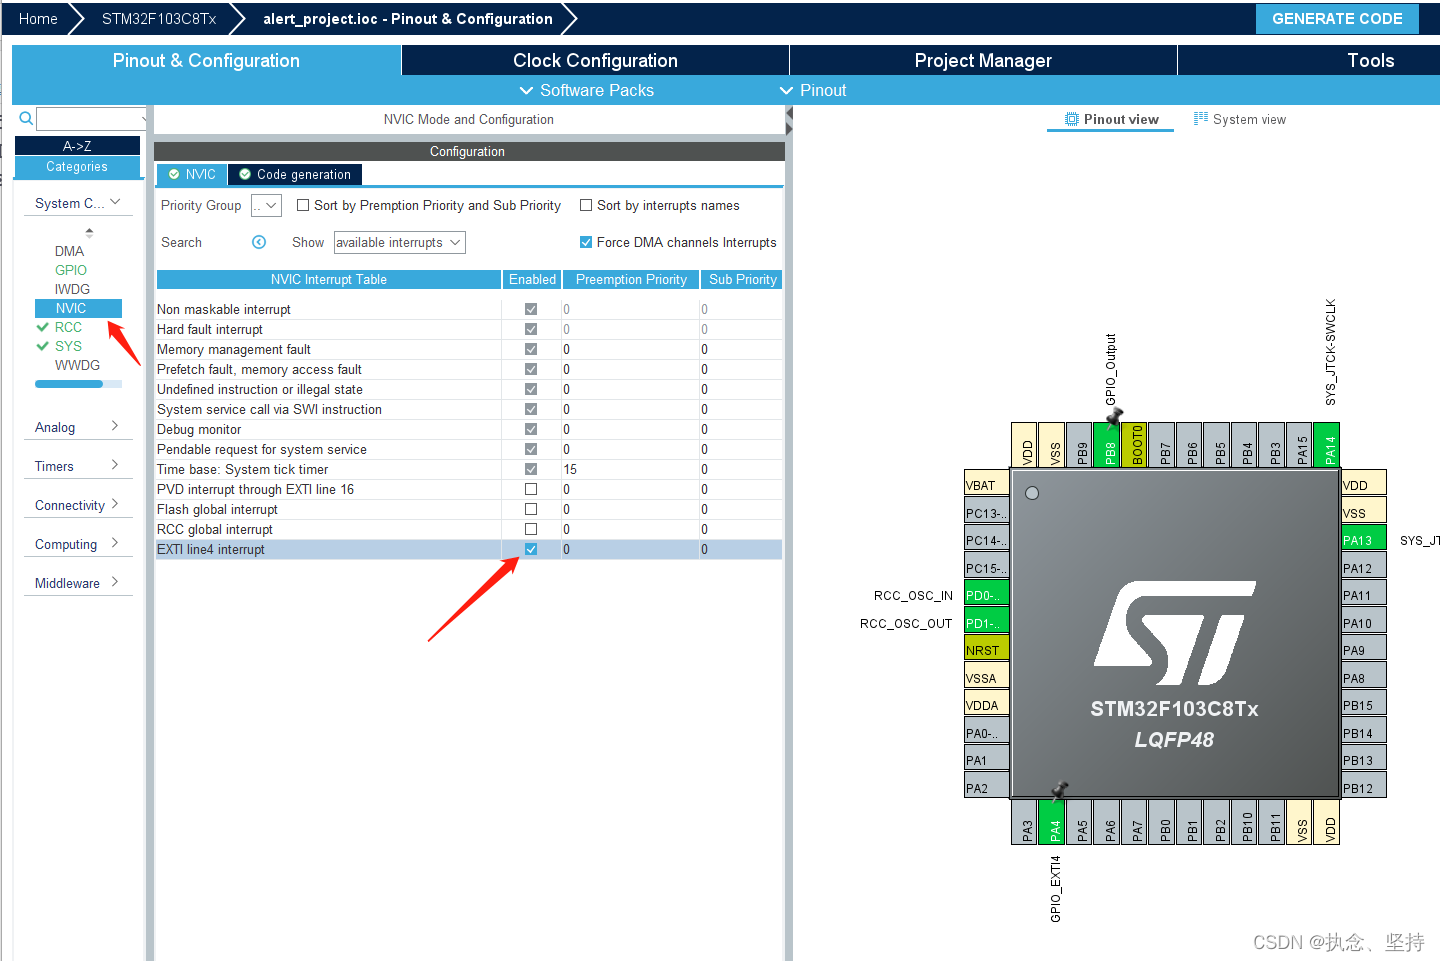
Task: Click the System view grid icon
Action: [x=1200, y=119]
